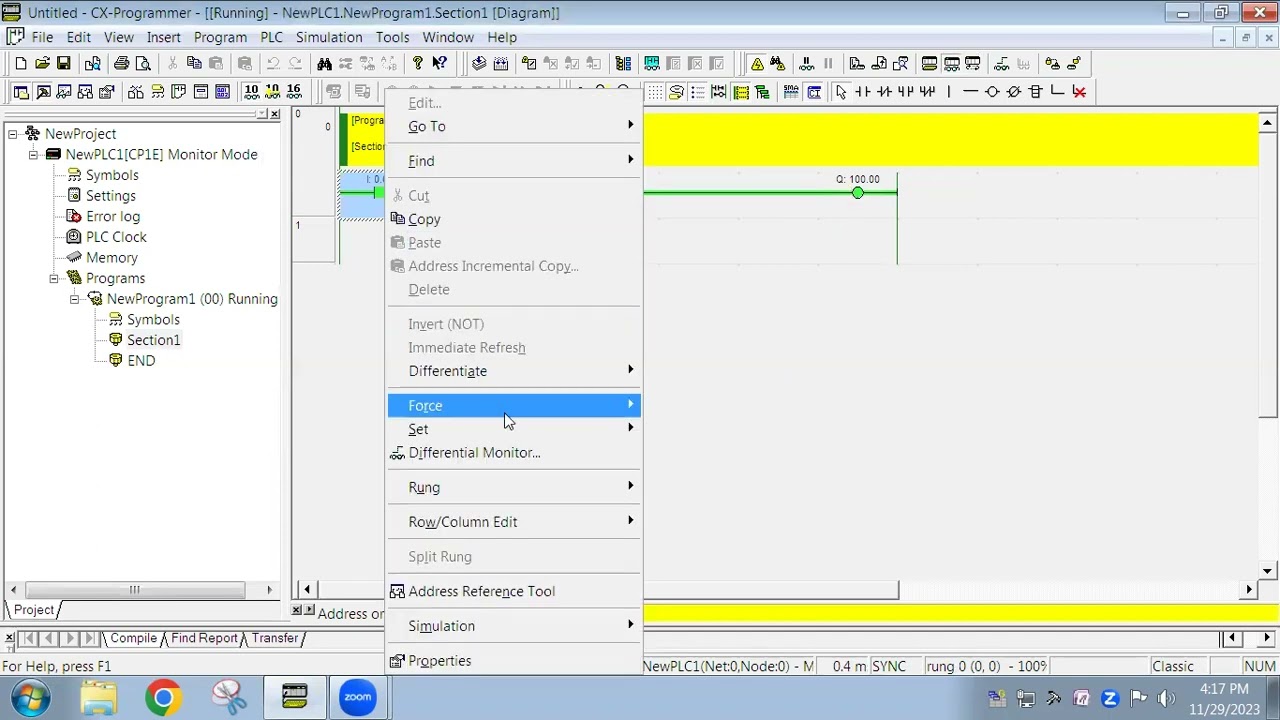The image size is (1280, 720).
Task: Select the New Horizontal line tool
Action: (x=970, y=92)
